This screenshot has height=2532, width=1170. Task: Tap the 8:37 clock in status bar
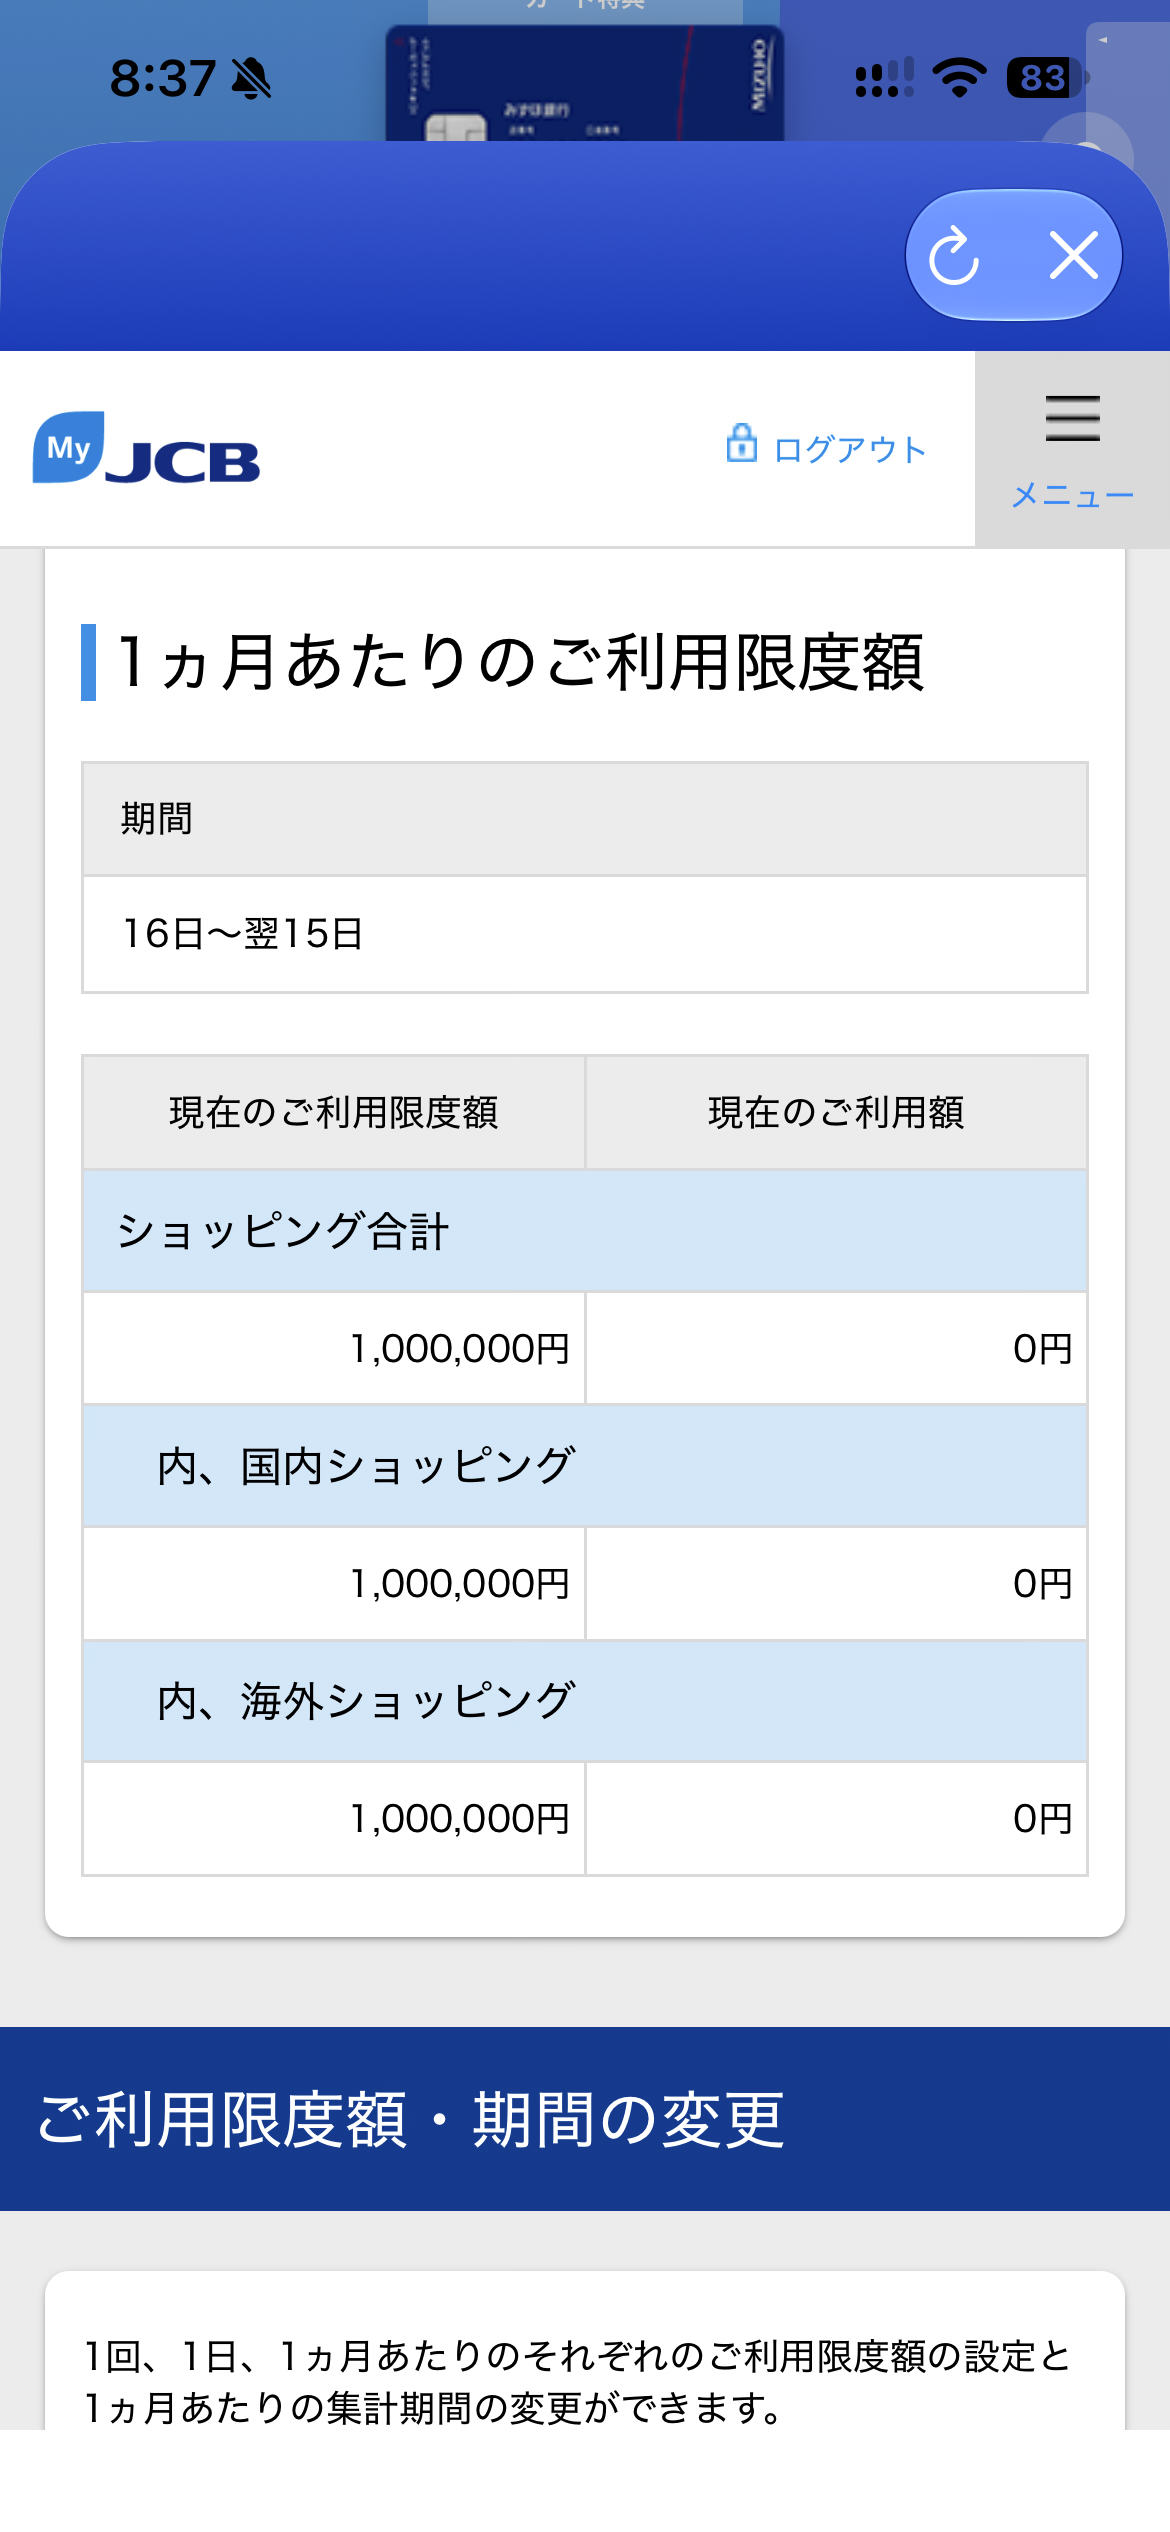pyautogui.click(x=162, y=78)
